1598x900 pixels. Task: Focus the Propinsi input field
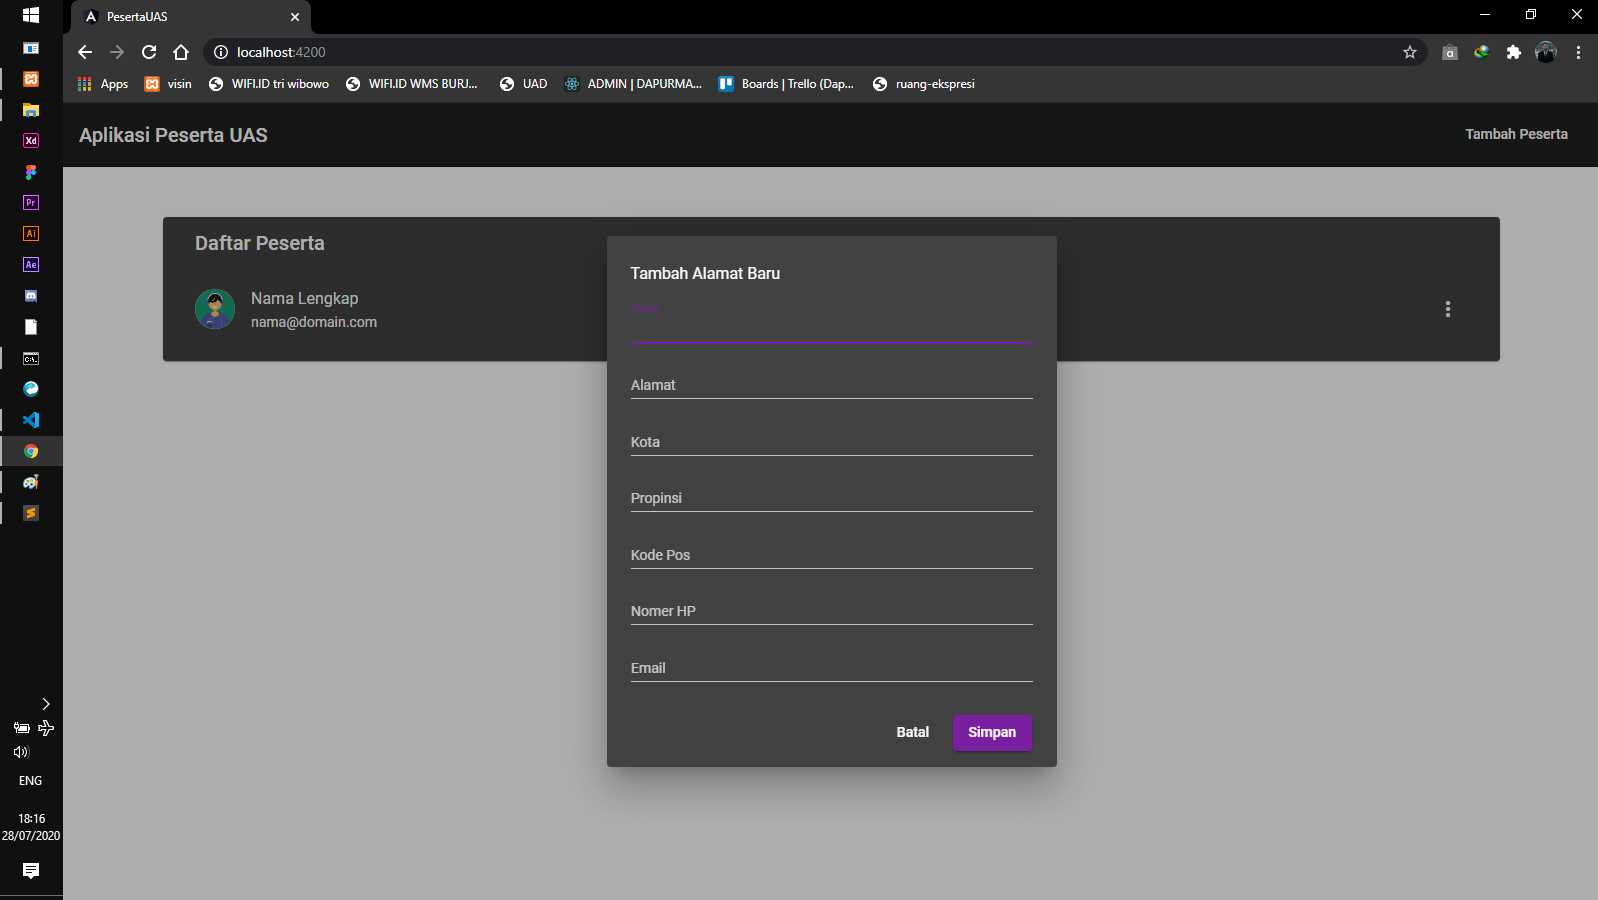pyautogui.click(x=831, y=498)
